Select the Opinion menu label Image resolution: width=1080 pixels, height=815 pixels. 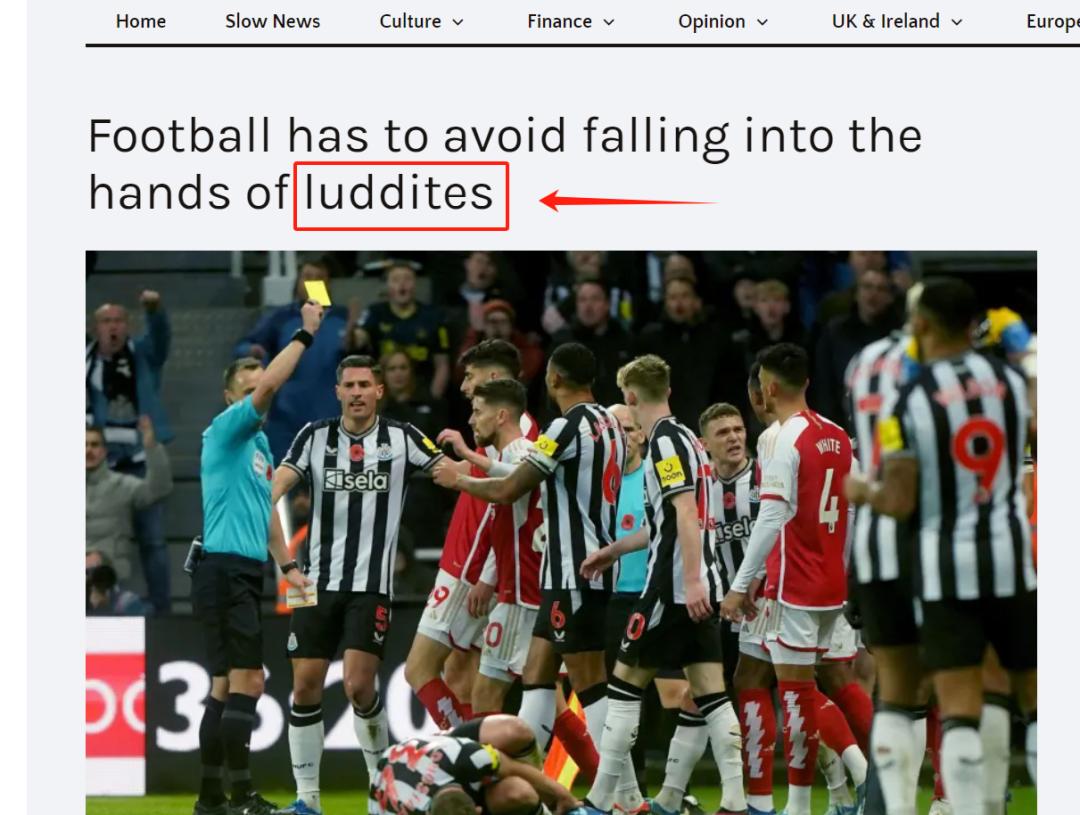(712, 21)
